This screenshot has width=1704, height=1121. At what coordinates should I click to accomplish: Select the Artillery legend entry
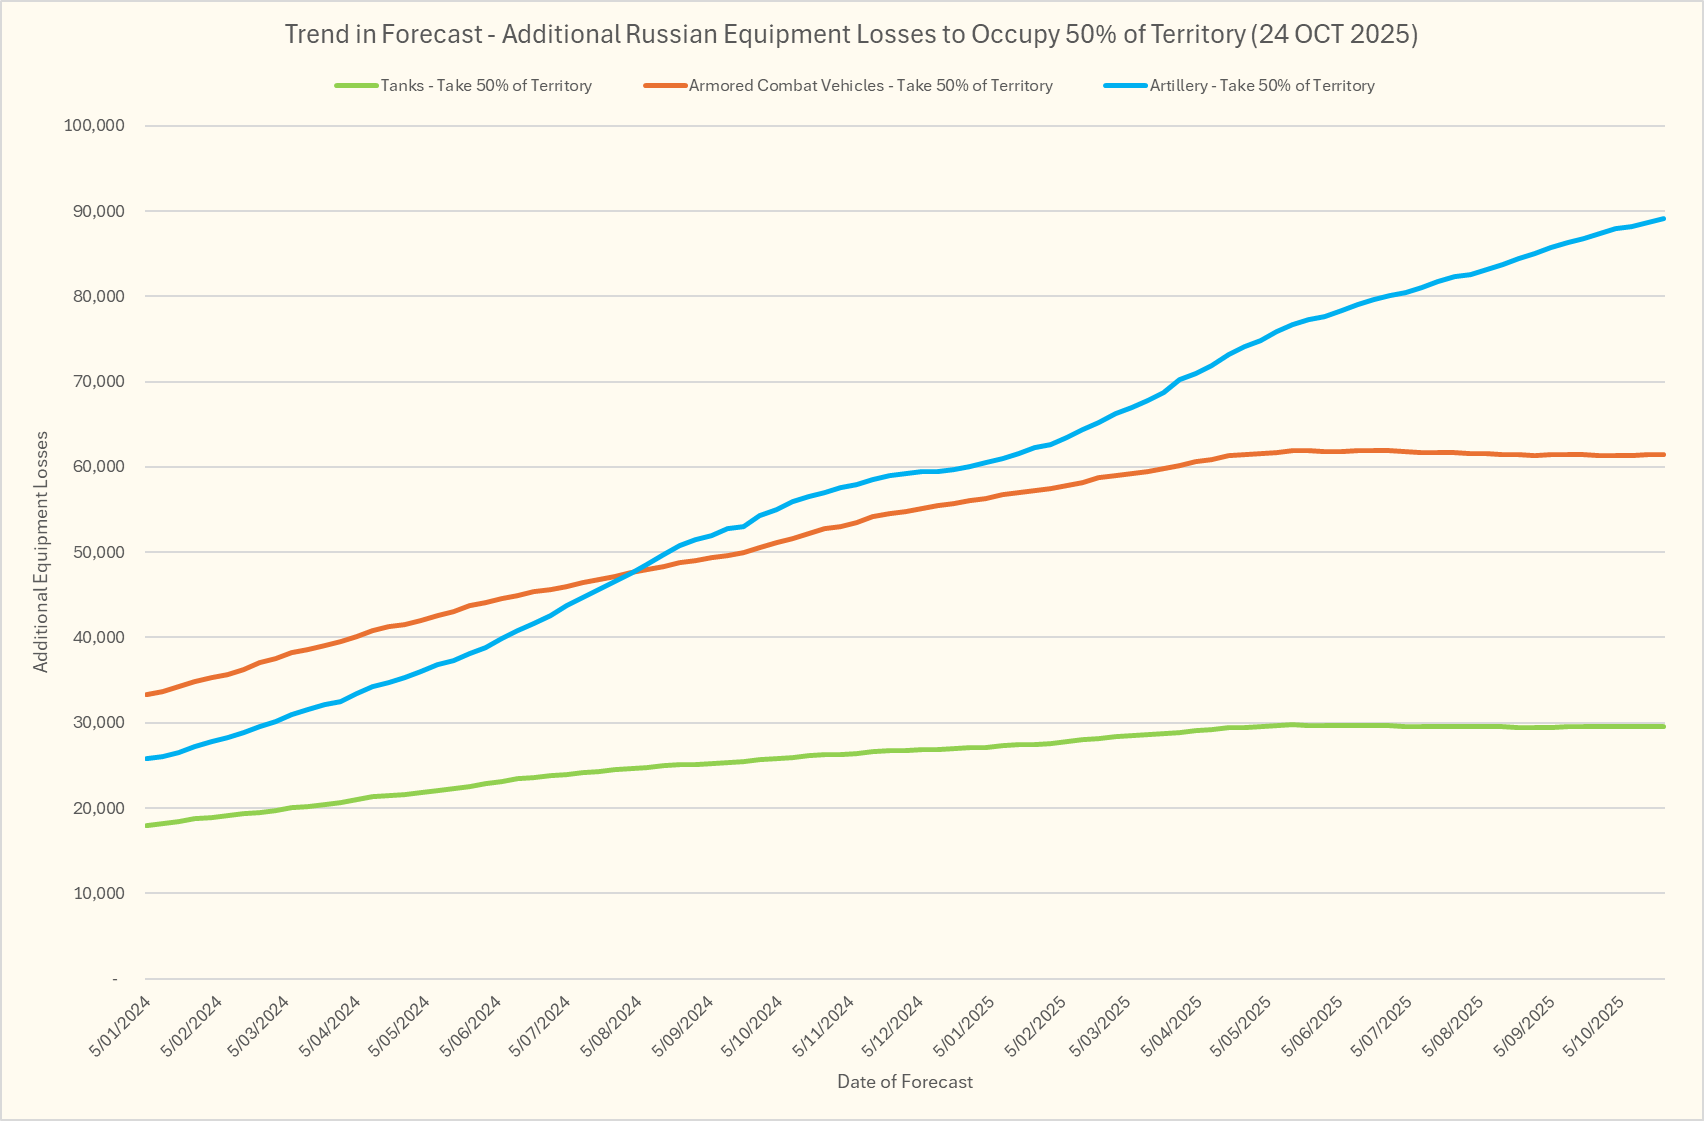1261,86
